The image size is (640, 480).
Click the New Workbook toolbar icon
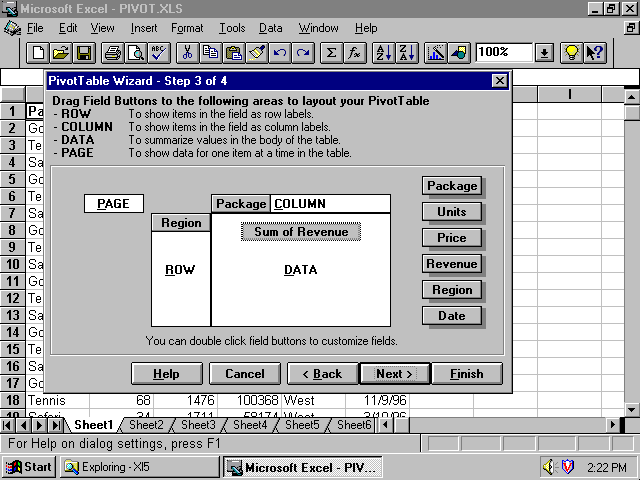pyautogui.click(x=38, y=53)
